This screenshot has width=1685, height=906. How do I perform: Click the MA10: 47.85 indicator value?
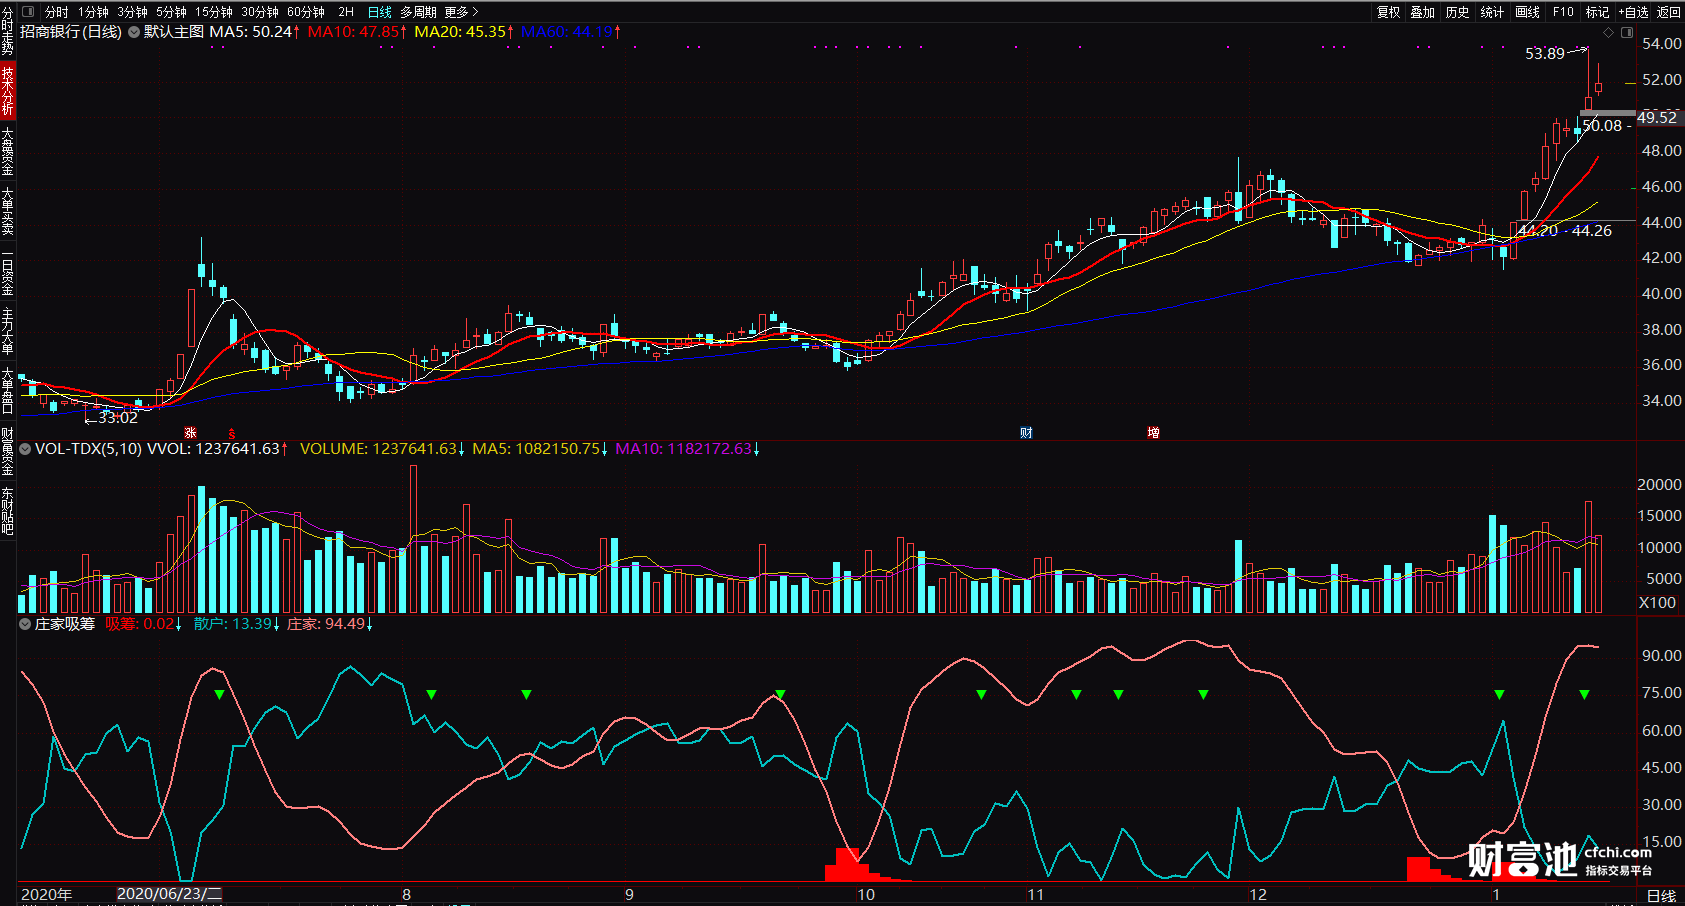click(x=357, y=32)
